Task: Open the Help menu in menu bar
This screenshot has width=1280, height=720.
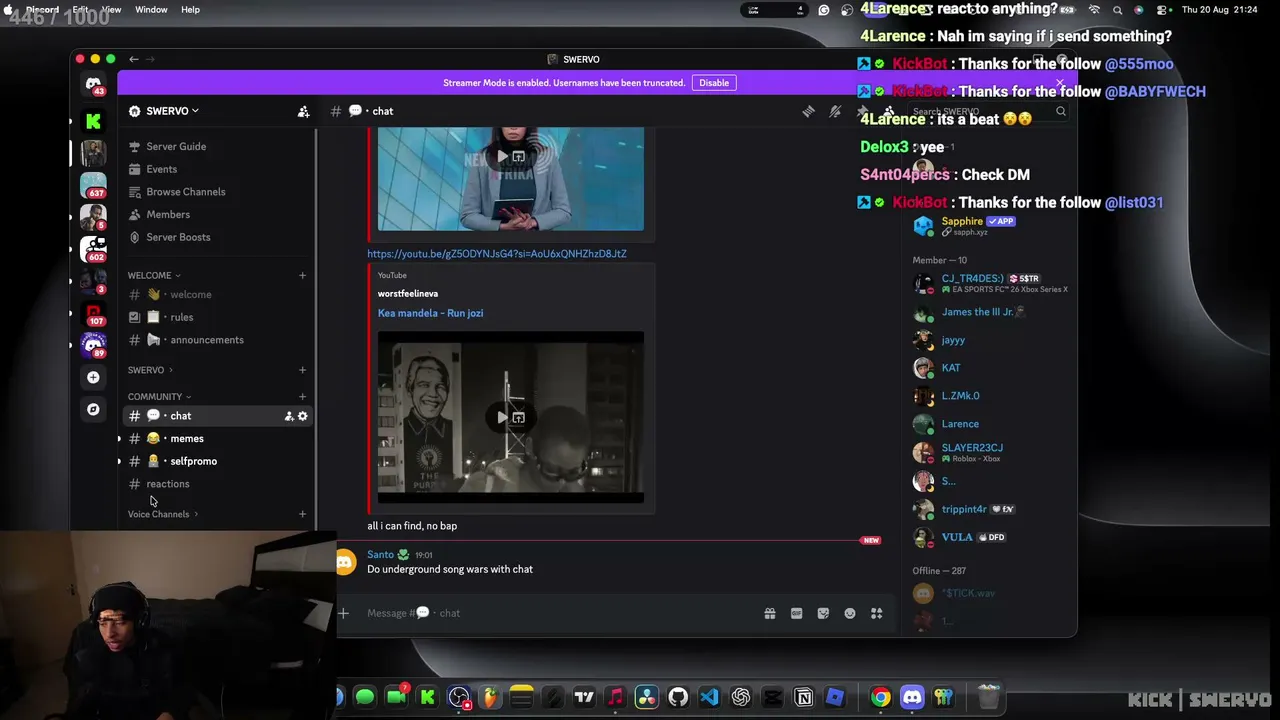Action: tap(190, 9)
